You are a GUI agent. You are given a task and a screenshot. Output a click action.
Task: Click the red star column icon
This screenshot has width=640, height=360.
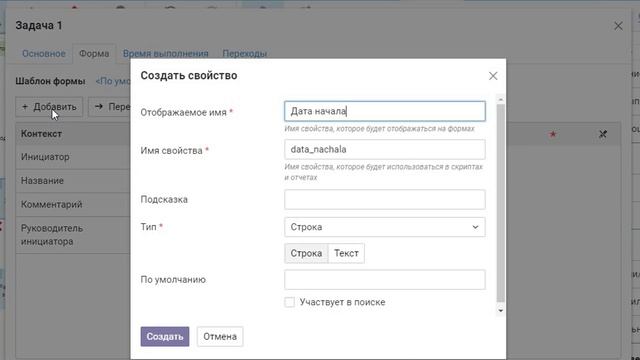[x=553, y=134]
